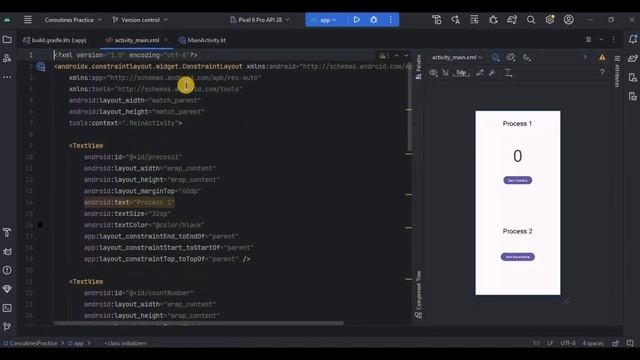Toggle the Attributes side panel
Viewport: 640px width, 360px height.
(617, 71)
